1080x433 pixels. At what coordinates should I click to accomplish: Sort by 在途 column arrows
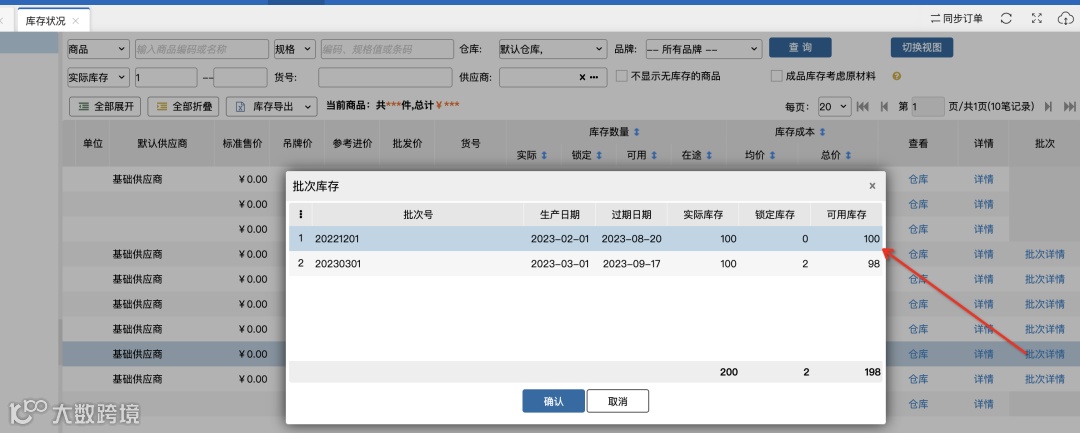pyautogui.click(x=709, y=156)
